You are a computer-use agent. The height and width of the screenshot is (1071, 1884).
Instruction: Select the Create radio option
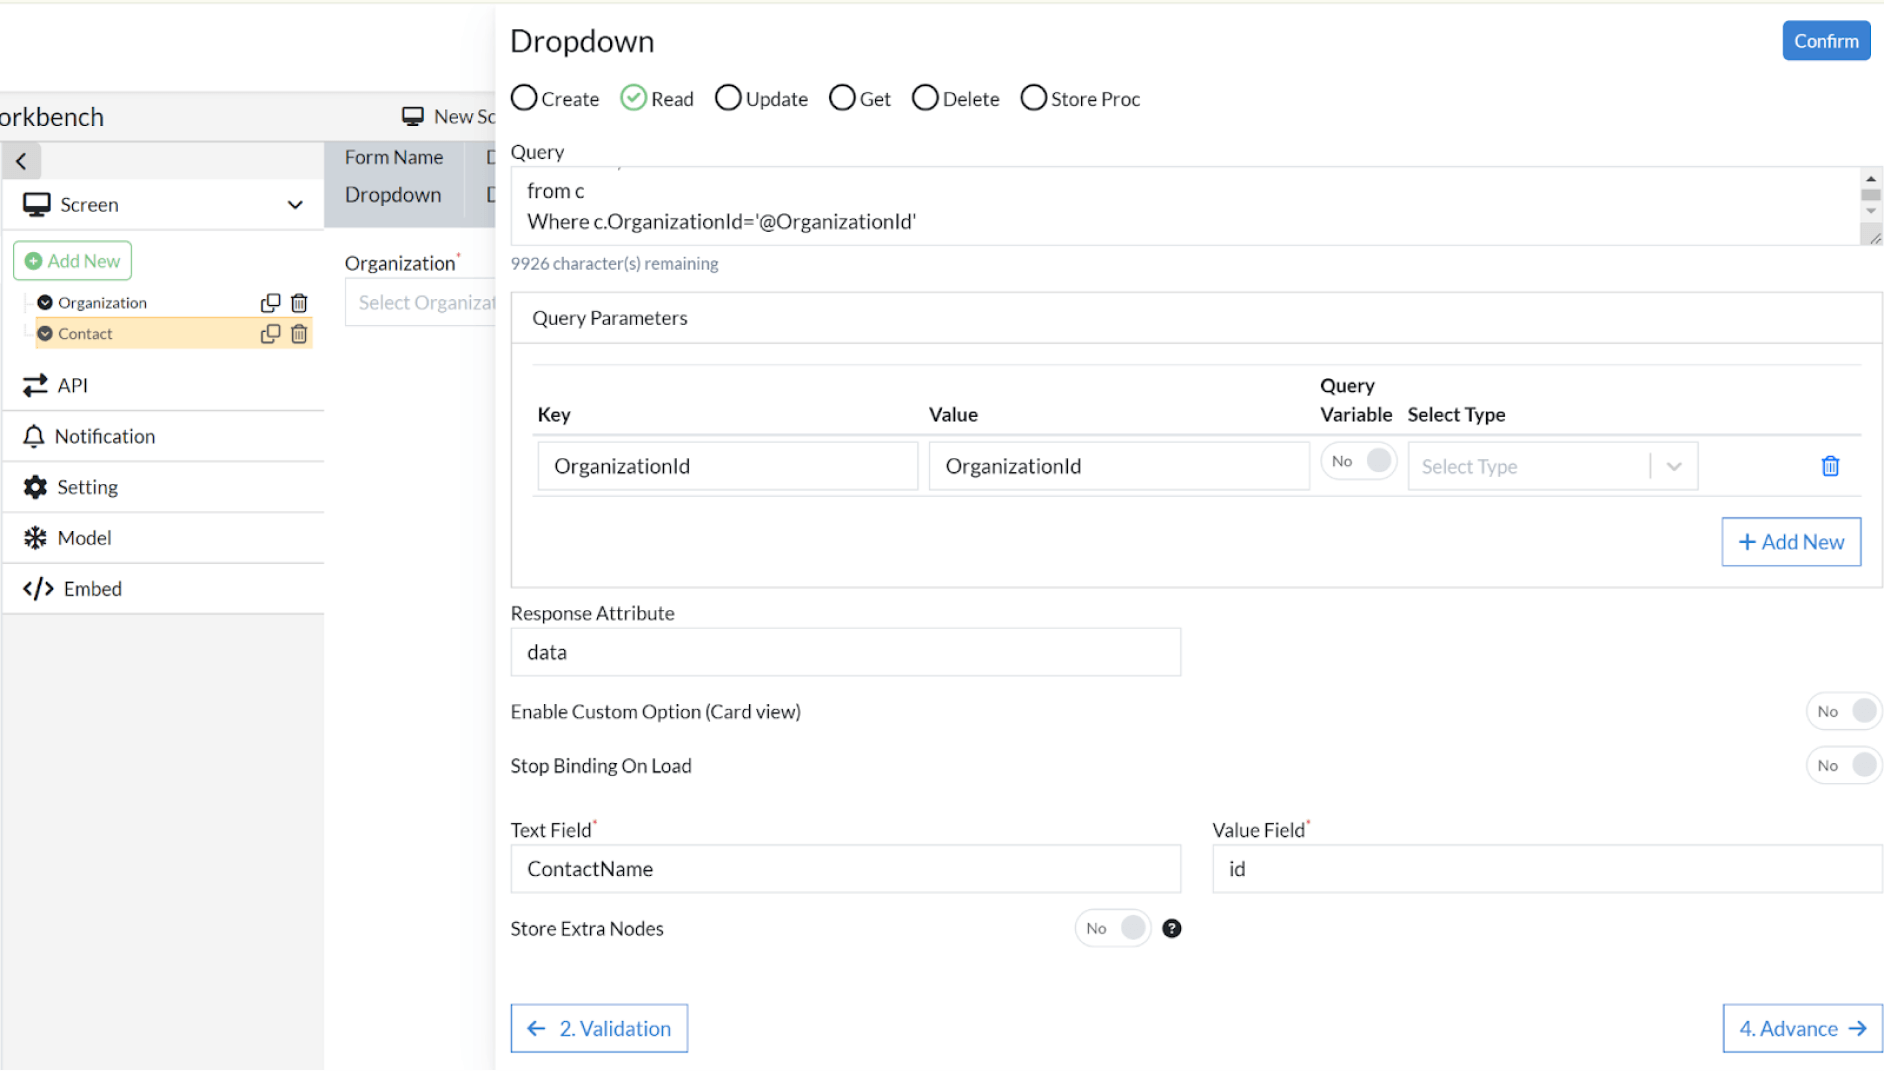click(x=525, y=98)
